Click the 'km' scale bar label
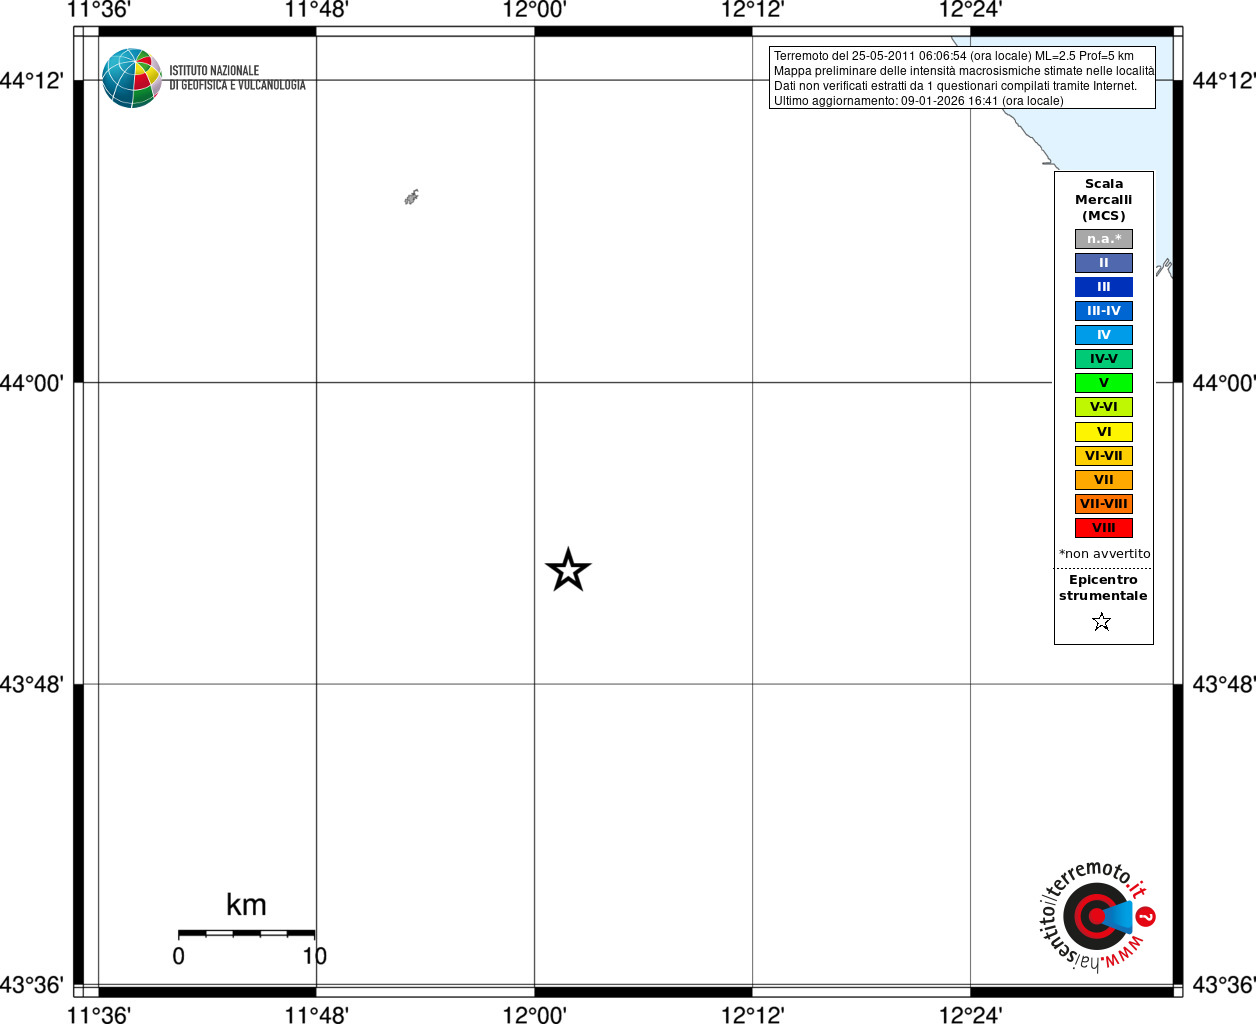 click(246, 905)
